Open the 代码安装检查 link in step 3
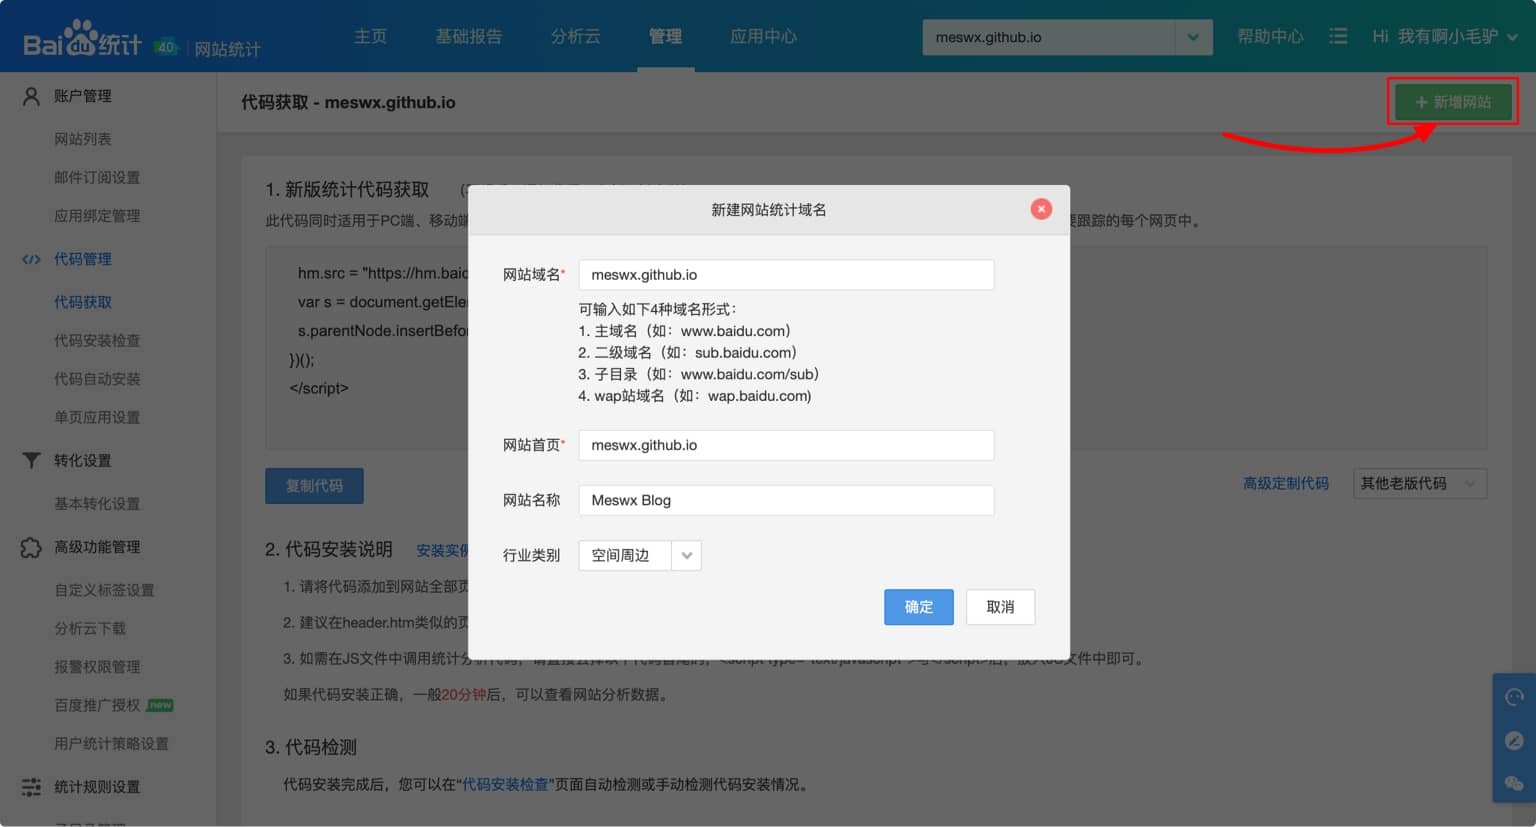 [505, 784]
